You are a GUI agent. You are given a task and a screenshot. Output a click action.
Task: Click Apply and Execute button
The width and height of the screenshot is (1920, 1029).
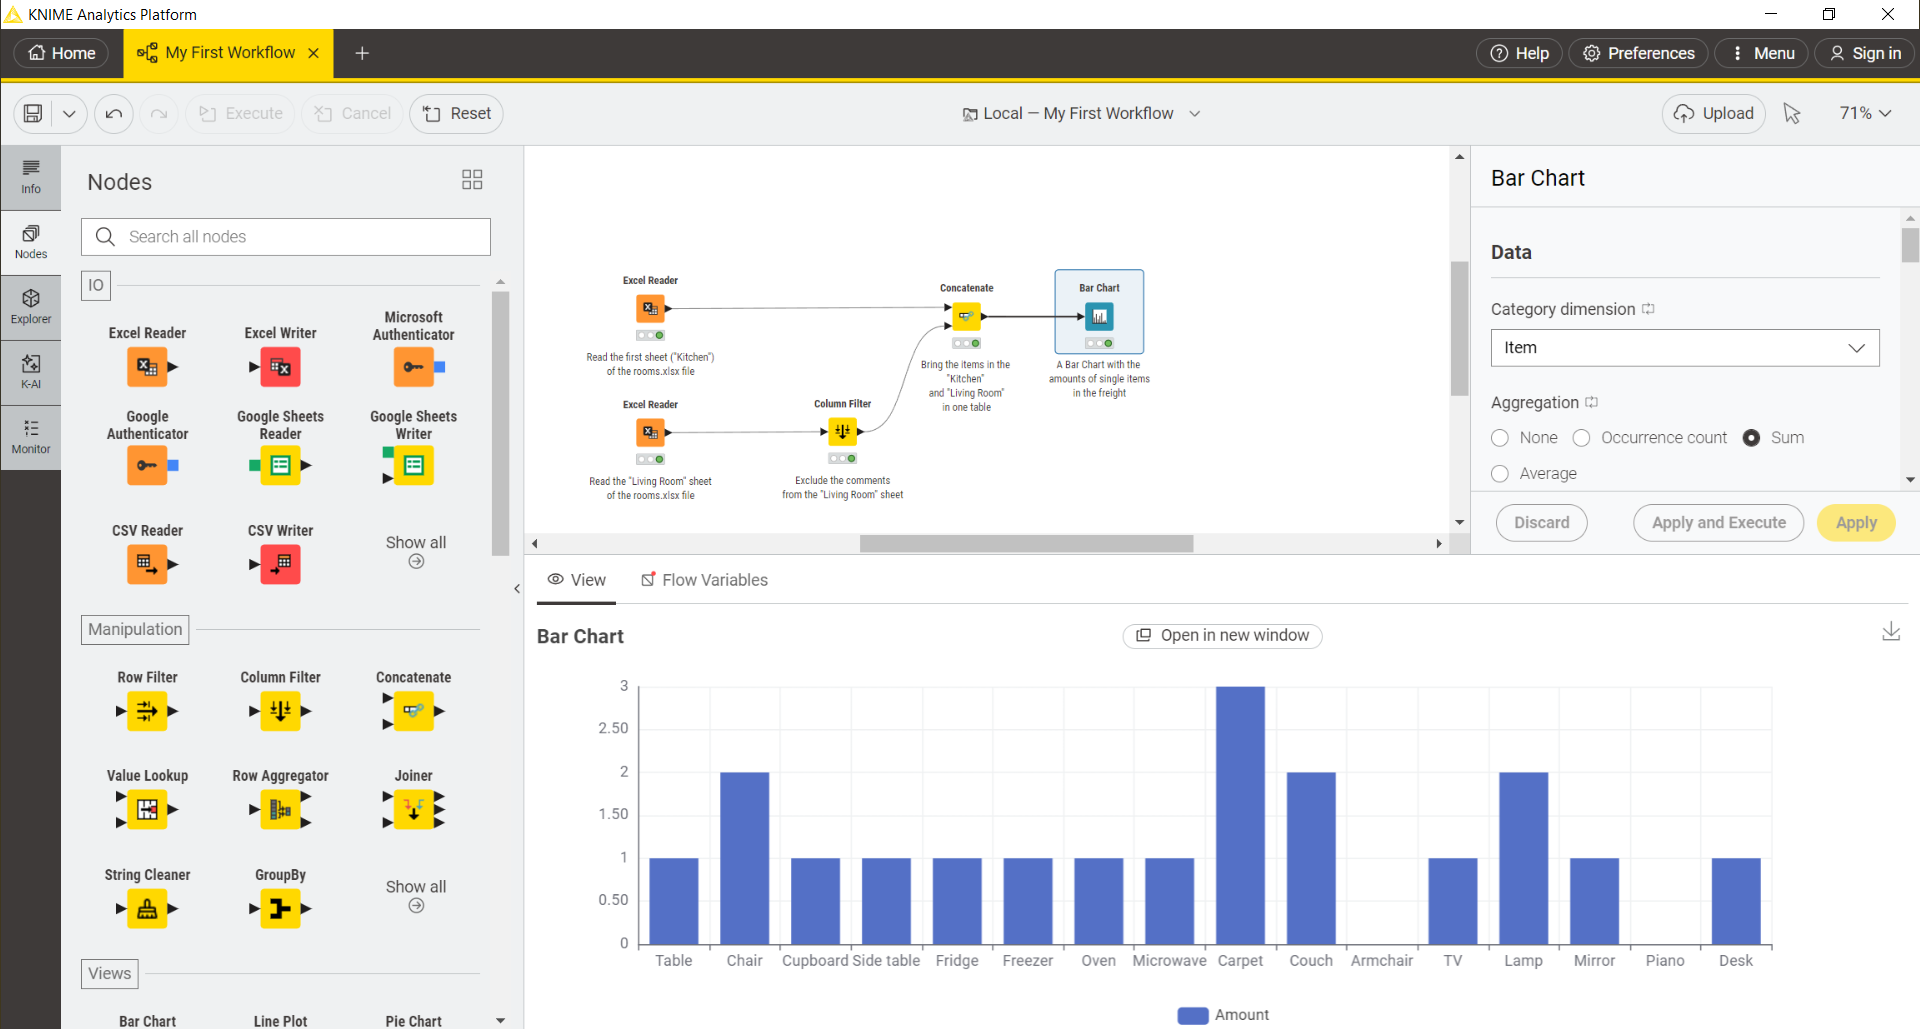(x=1718, y=522)
